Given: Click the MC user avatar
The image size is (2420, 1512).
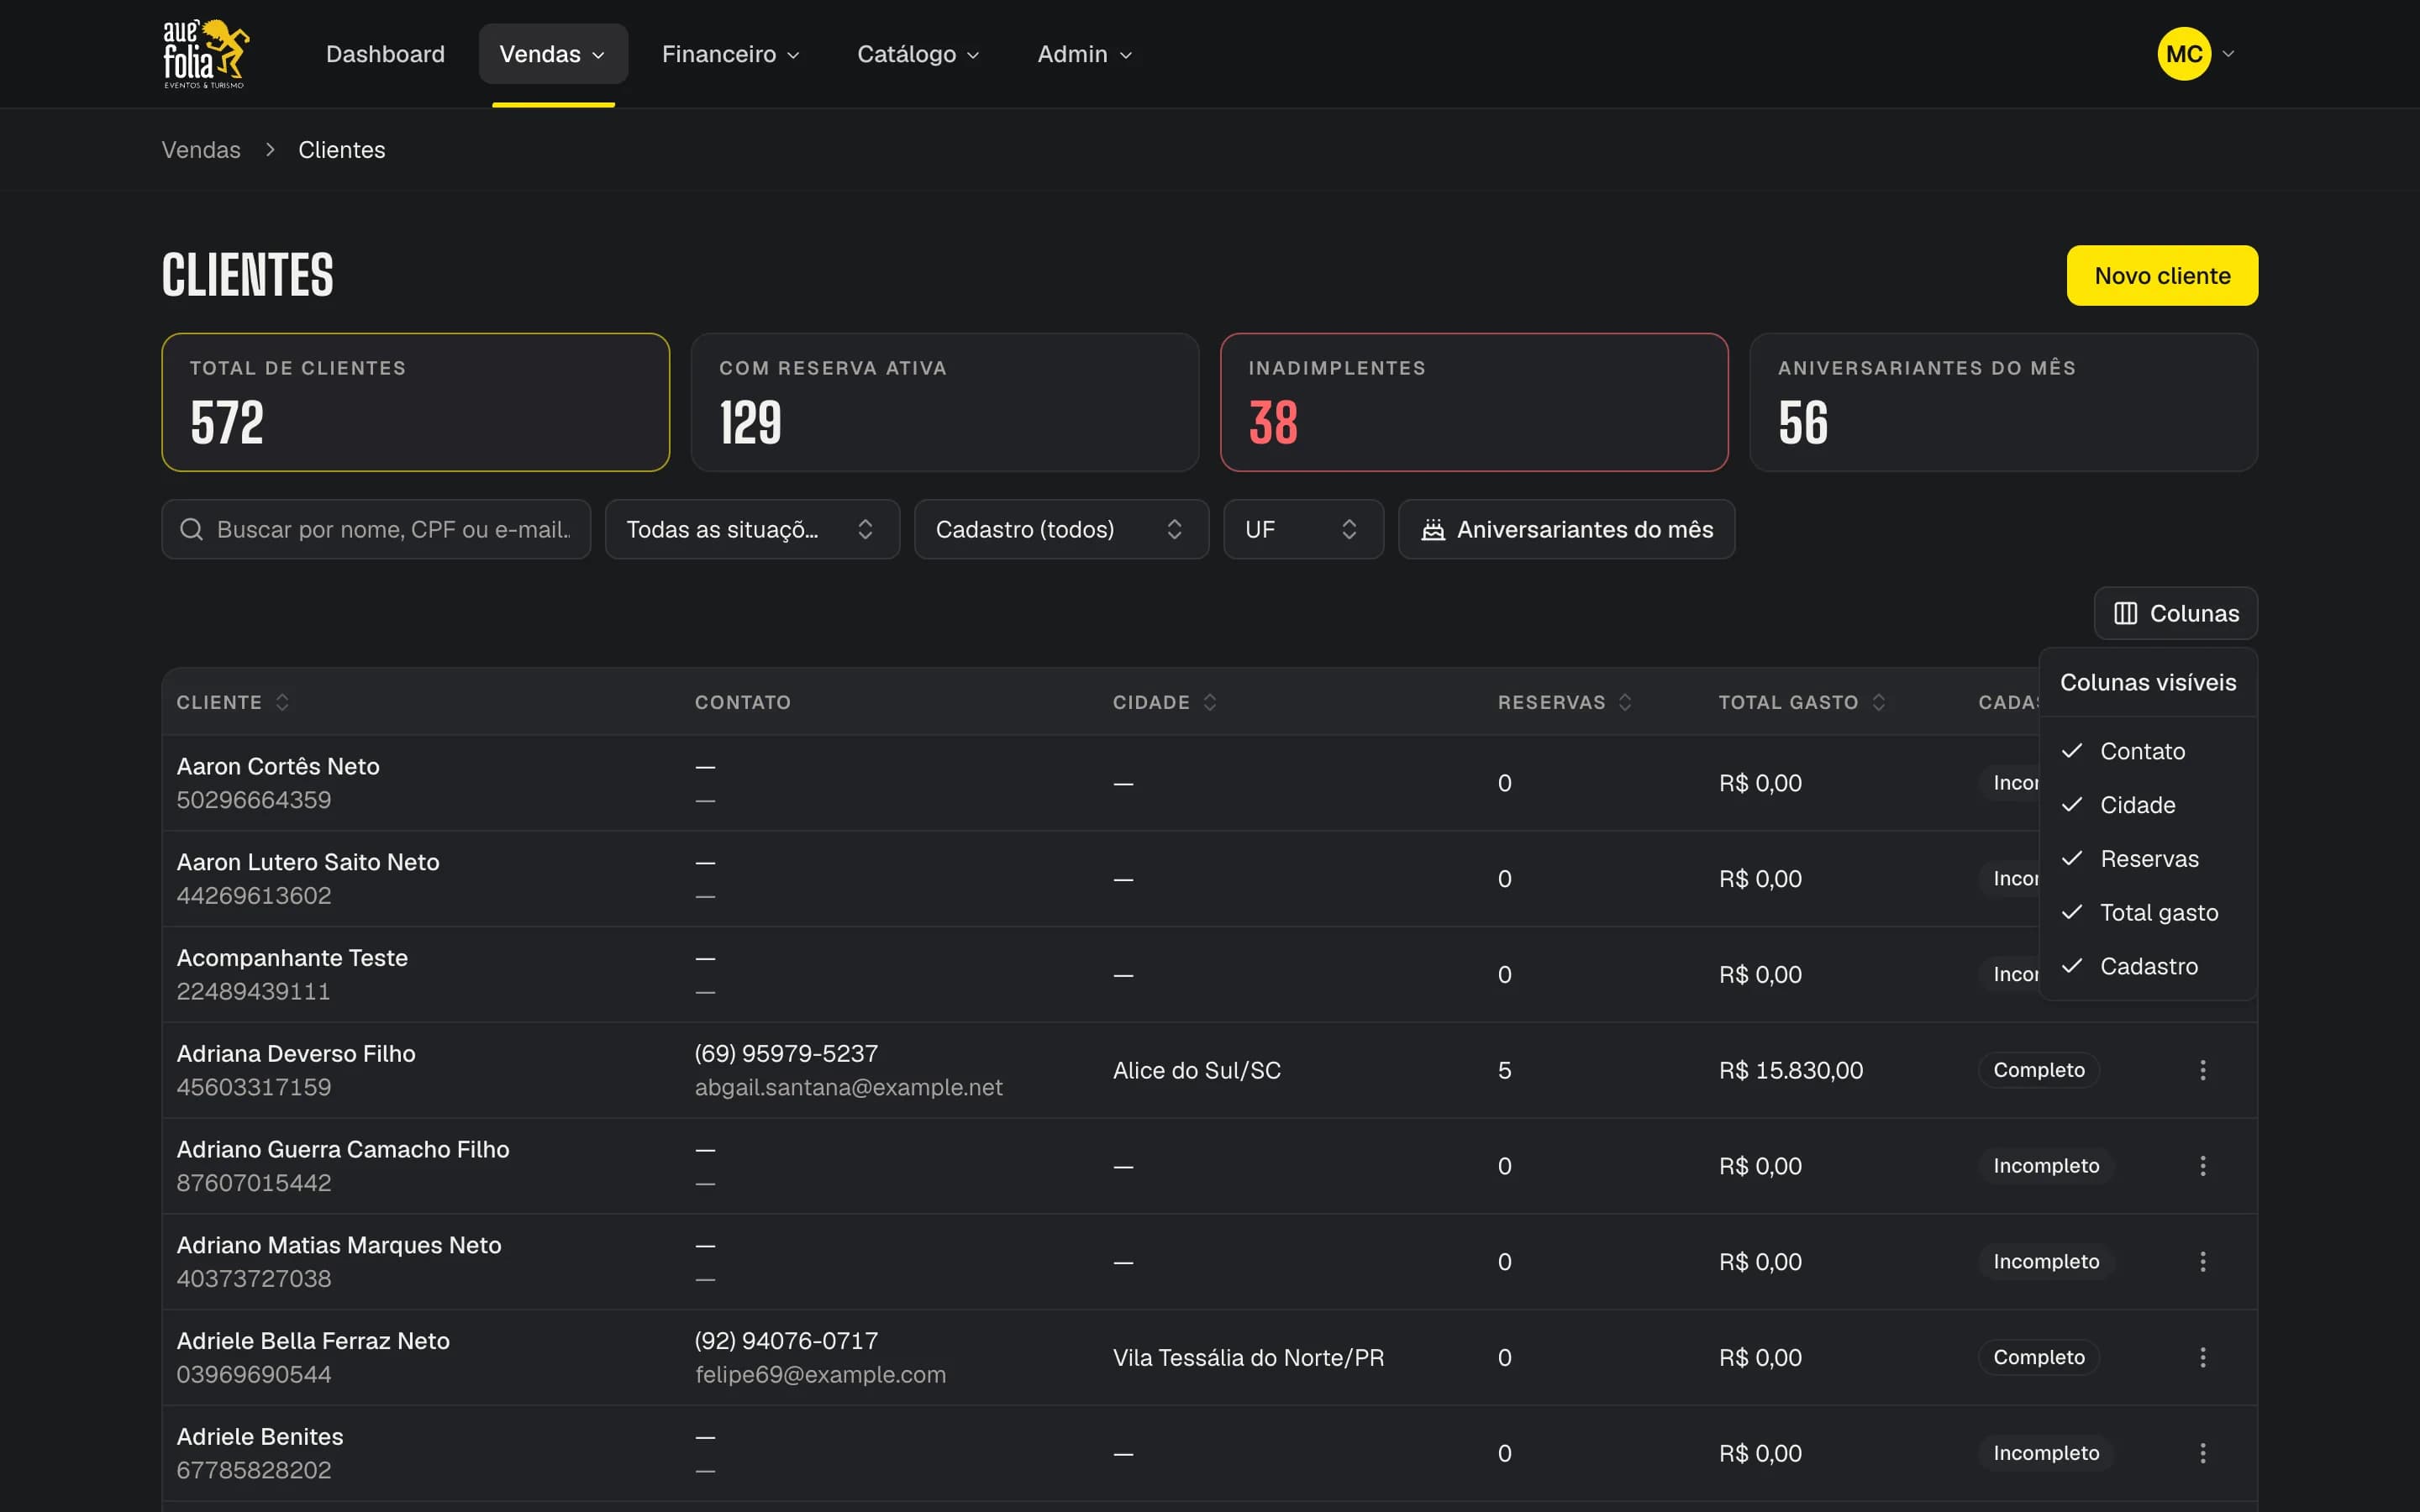Looking at the screenshot, I should (x=2184, y=54).
